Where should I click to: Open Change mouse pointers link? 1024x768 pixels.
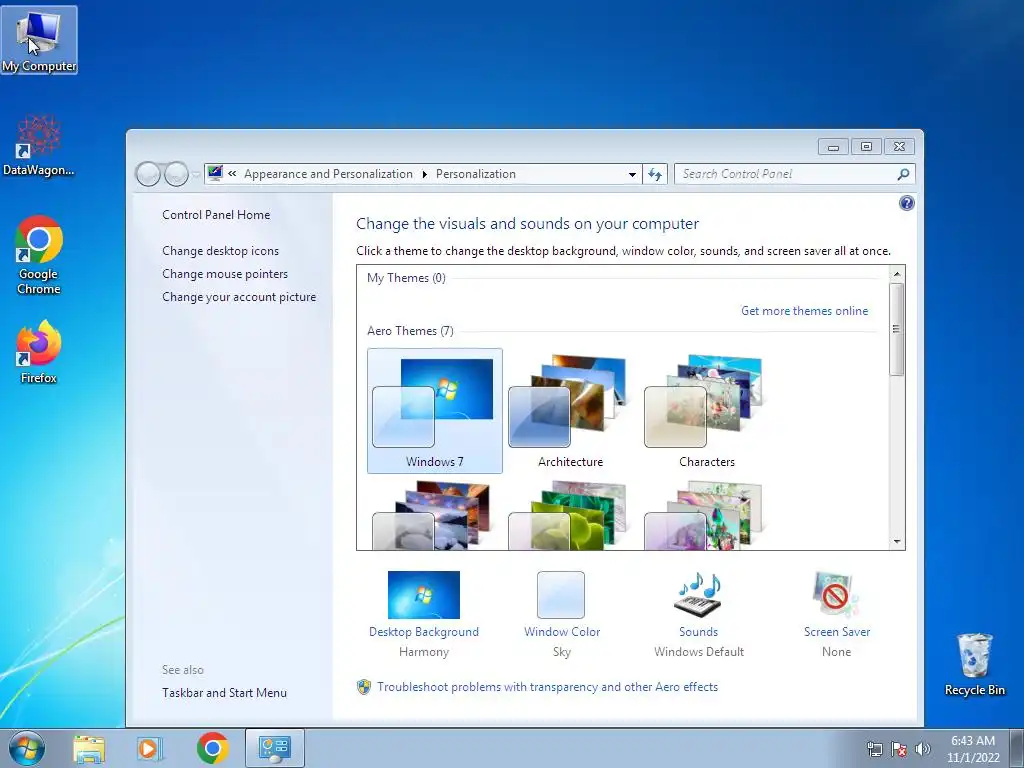click(x=225, y=274)
